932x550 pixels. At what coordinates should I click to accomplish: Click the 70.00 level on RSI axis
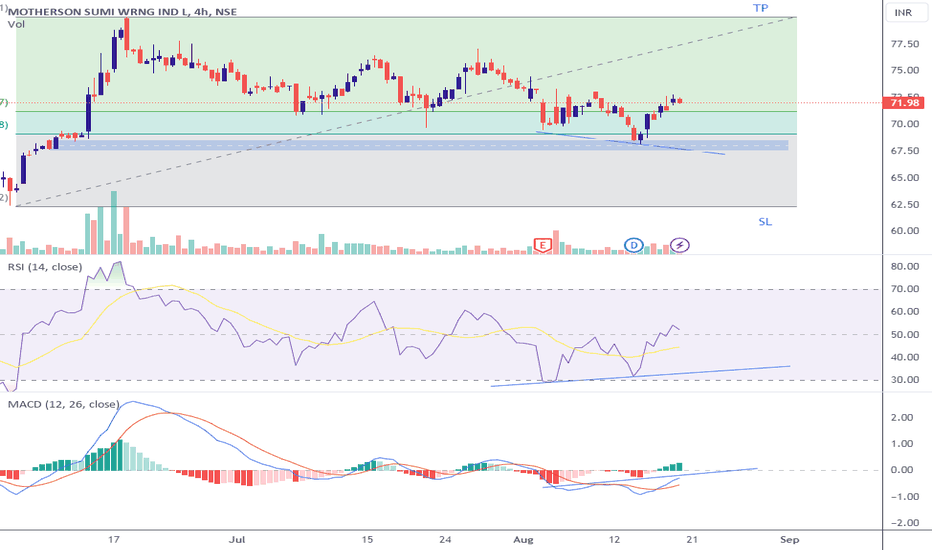point(905,289)
